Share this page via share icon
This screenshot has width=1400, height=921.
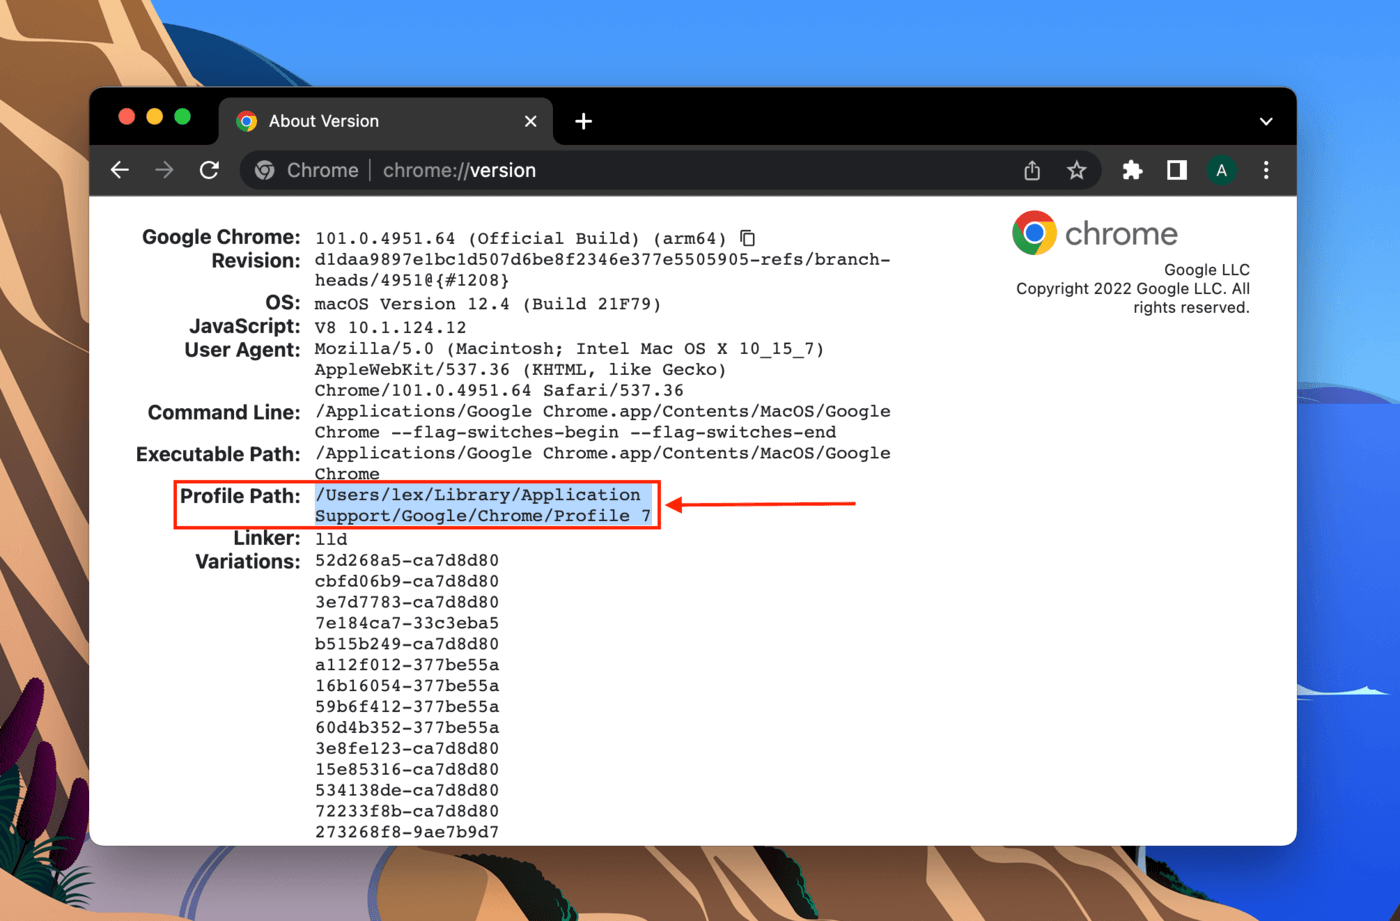[1032, 170]
